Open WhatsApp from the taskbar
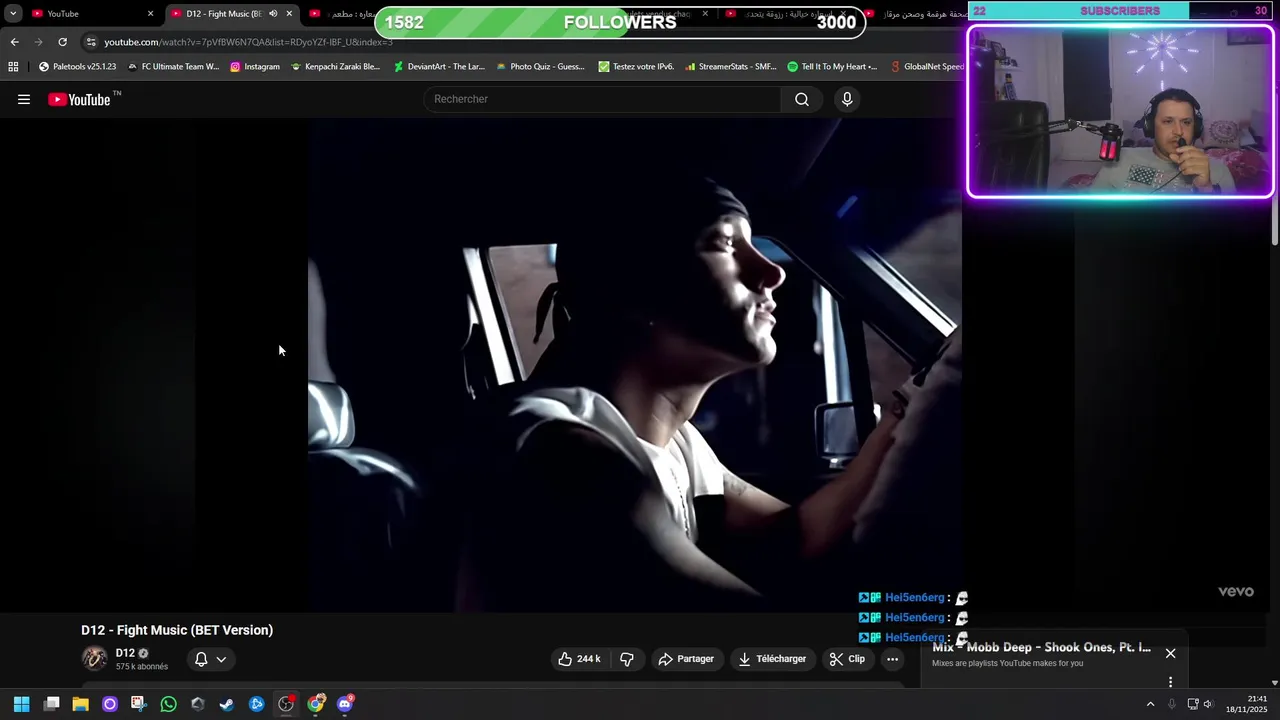1280x720 pixels. coord(168,704)
